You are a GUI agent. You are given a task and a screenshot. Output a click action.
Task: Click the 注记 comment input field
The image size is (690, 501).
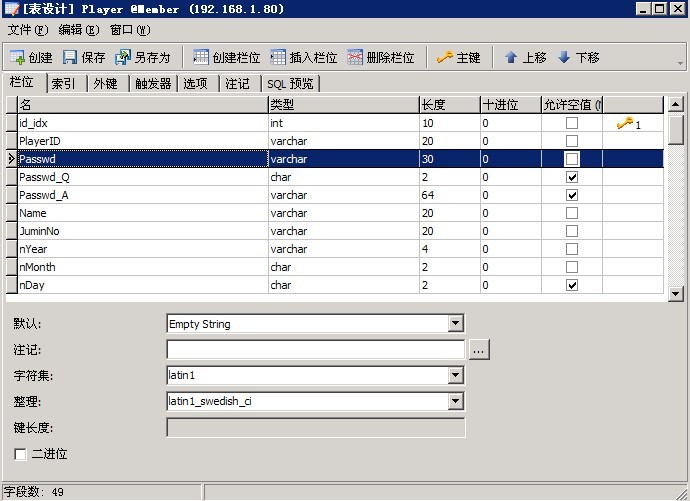pos(315,350)
